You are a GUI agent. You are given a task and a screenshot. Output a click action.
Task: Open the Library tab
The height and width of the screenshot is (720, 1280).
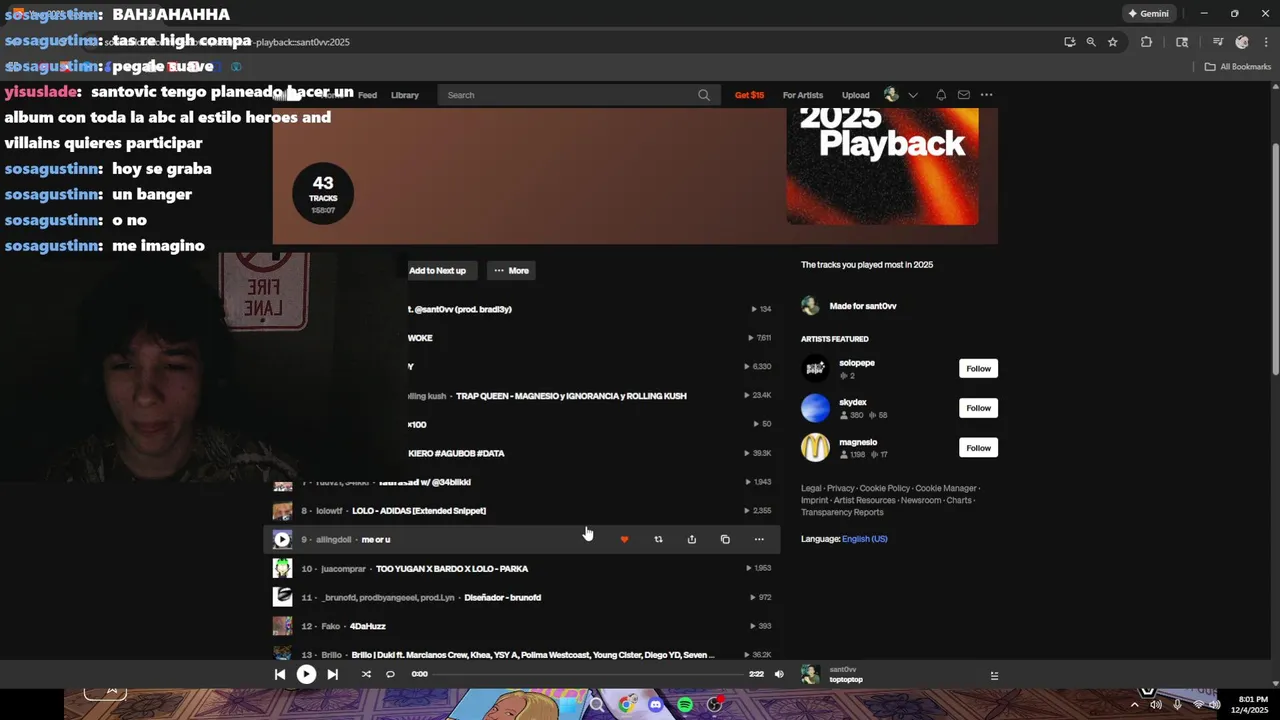pyautogui.click(x=405, y=95)
